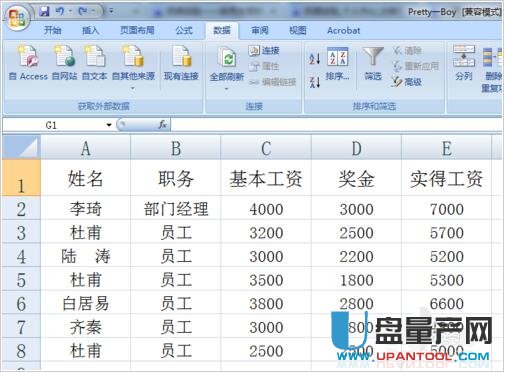Screen dimensions: 505x373
Task: Sort ascending with A-Z icon
Action: click(x=314, y=59)
